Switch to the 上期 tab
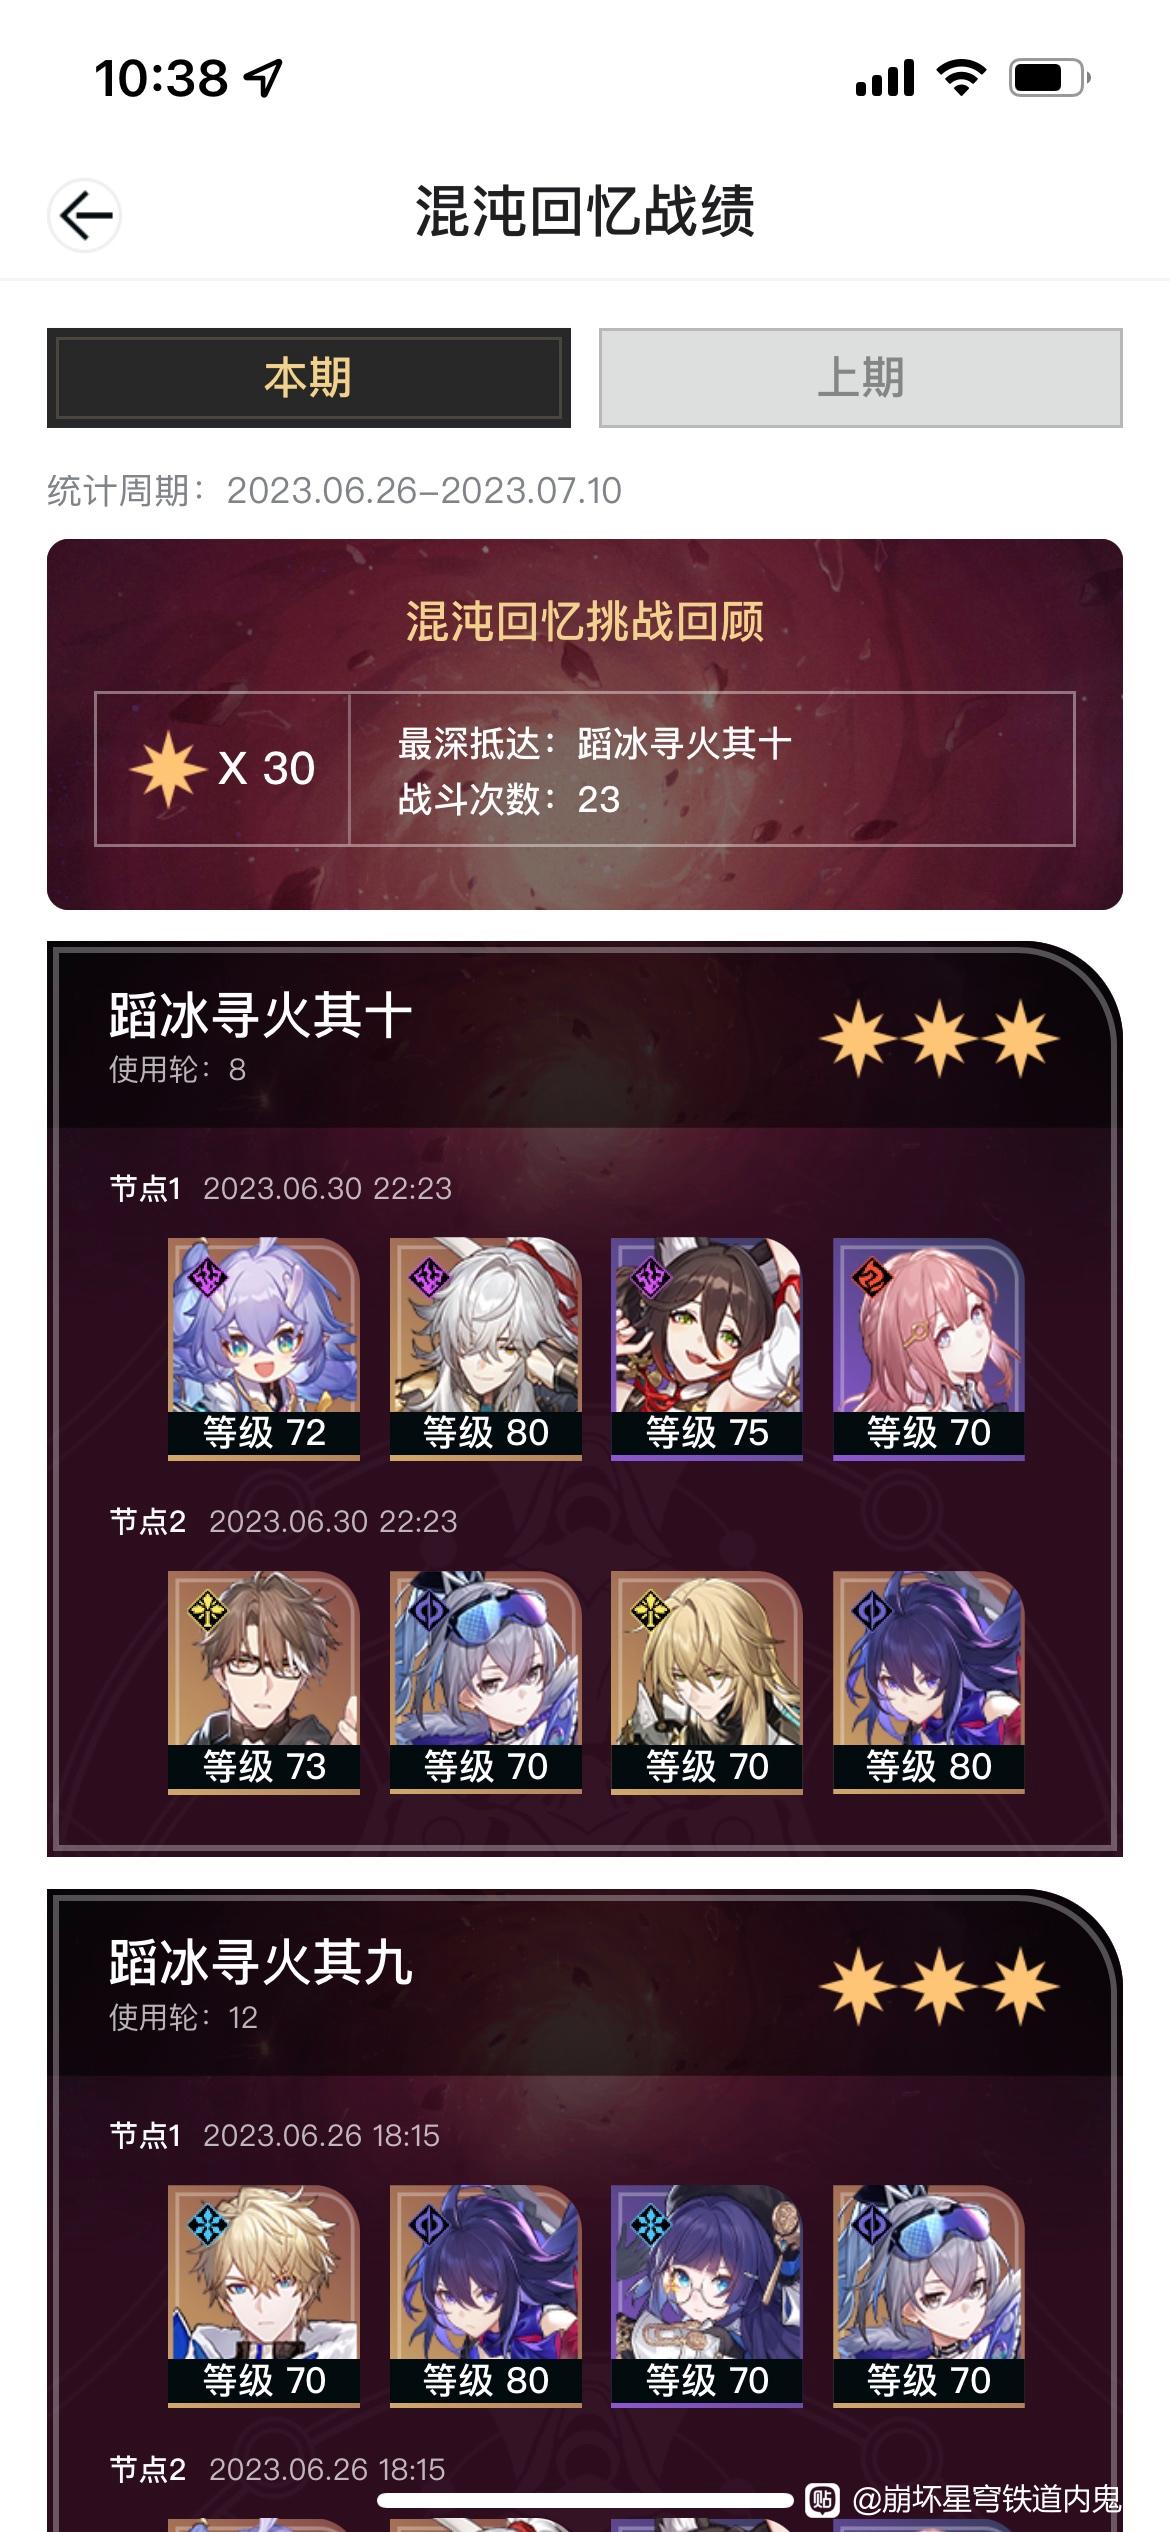This screenshot has width=1170, height=2532. [x=860, y=378]
